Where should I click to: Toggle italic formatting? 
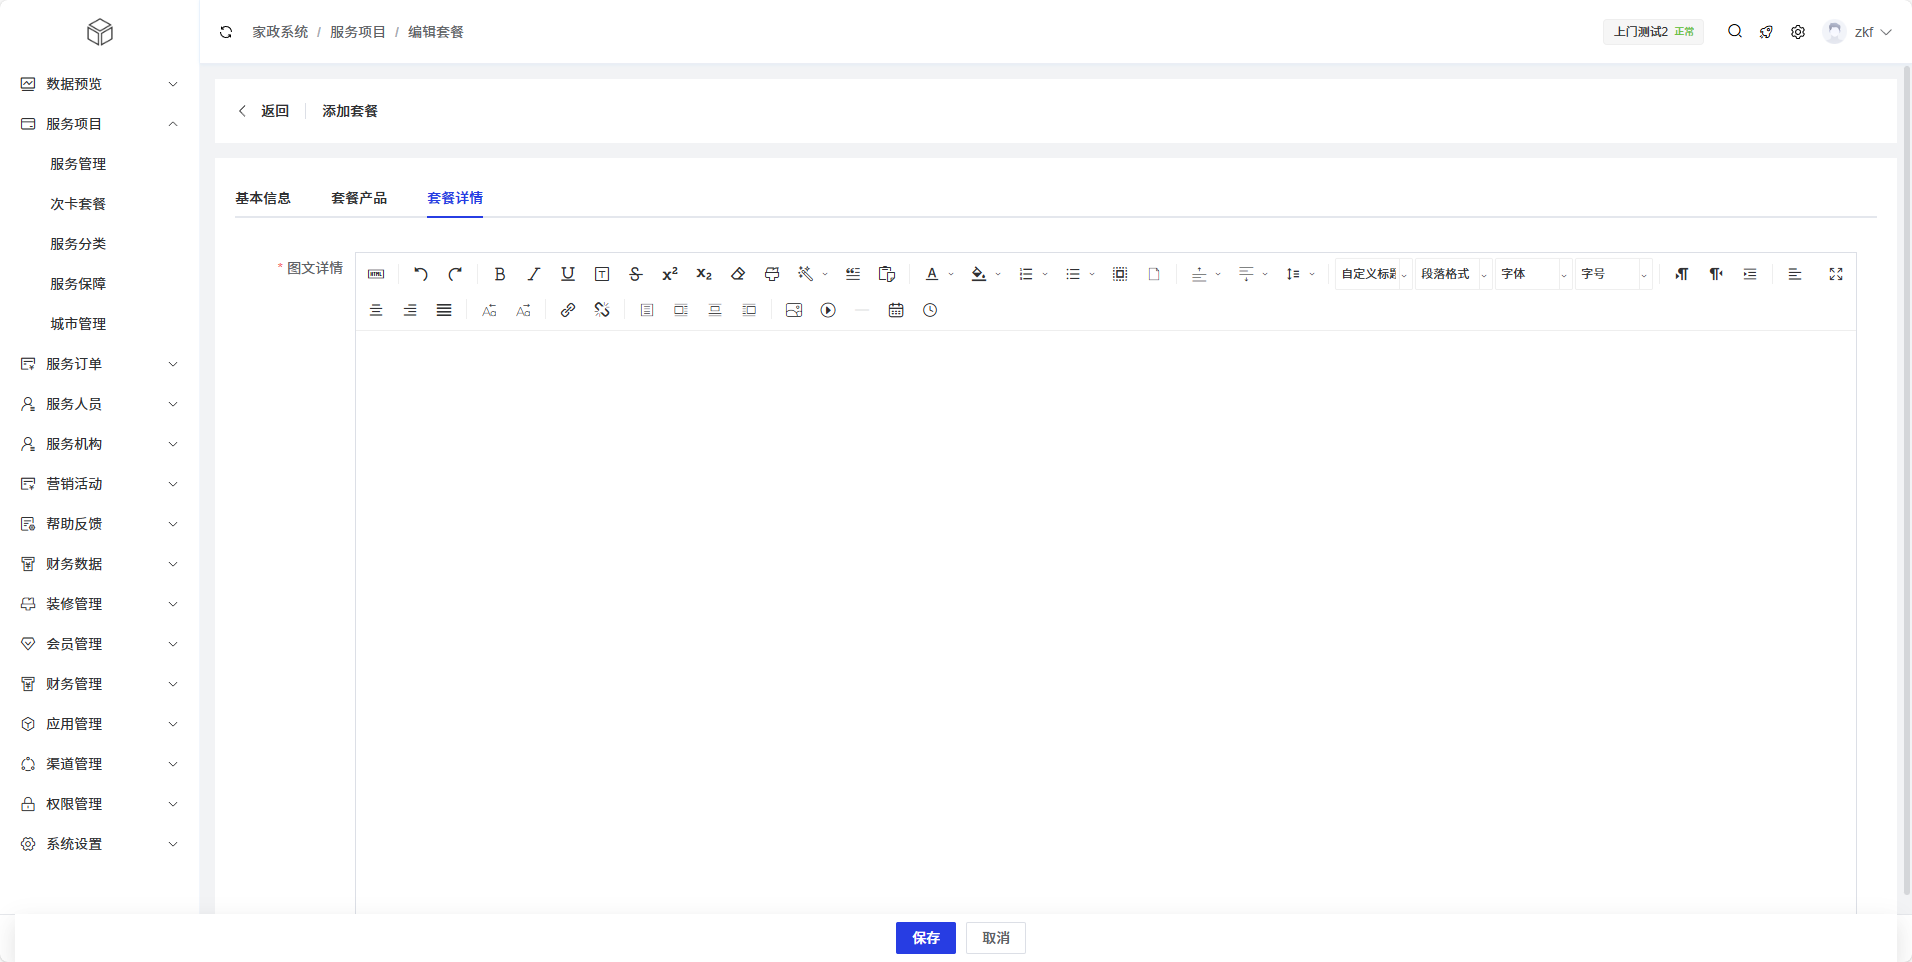pos(534,274)
